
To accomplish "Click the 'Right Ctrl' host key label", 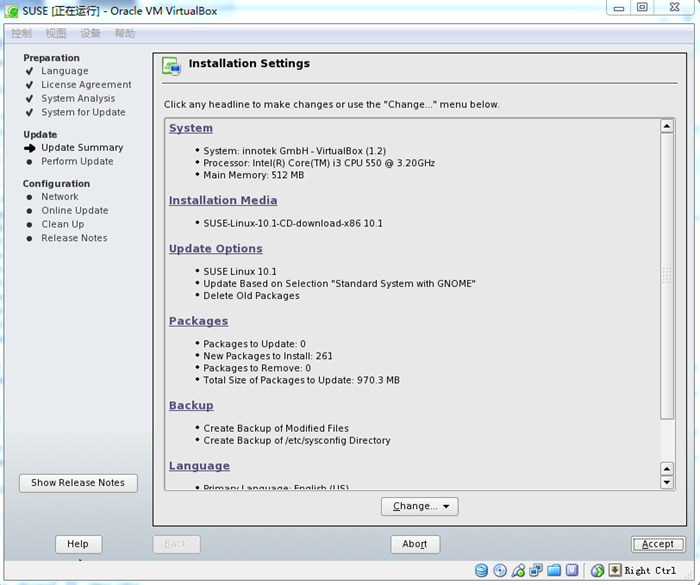I will pyautogui.click(x=650, y=571).
